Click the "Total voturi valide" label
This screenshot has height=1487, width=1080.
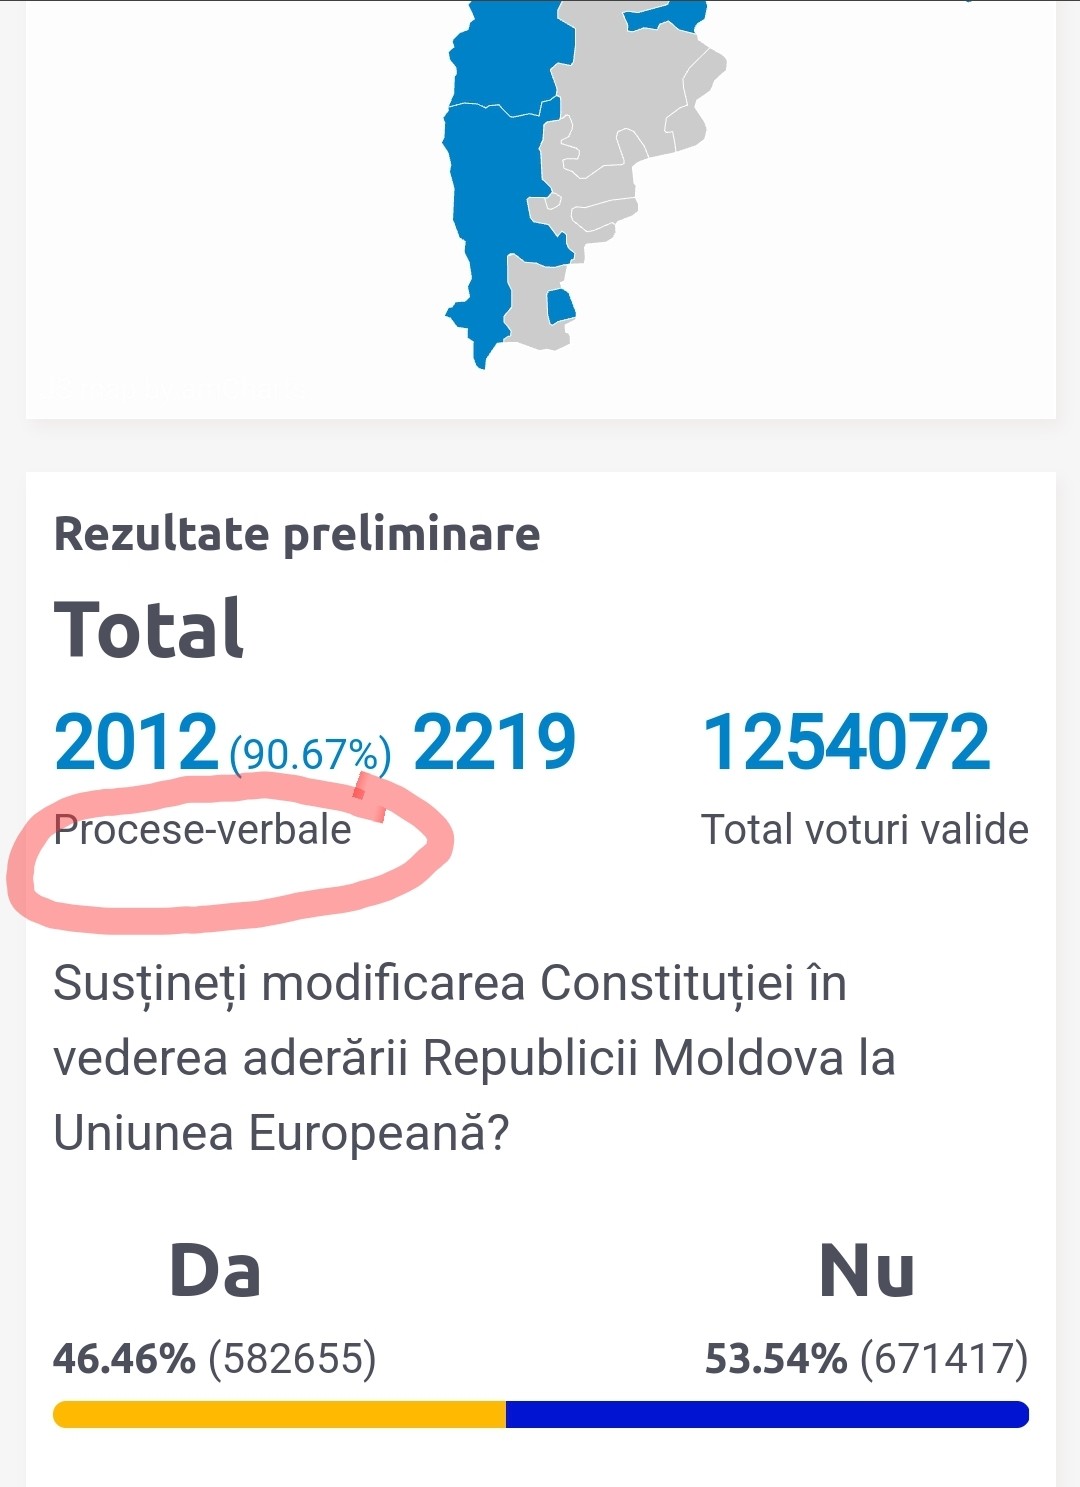click(x=864, y=830)
